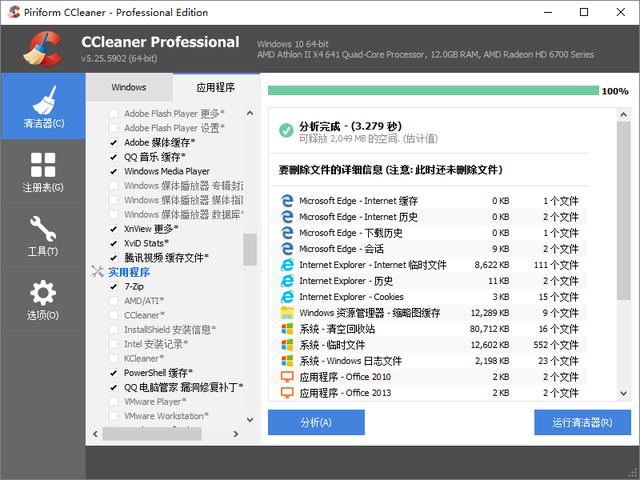640x480 pixels.
Task: Open the Tools section with wrench icon
Action: [43, 236]
